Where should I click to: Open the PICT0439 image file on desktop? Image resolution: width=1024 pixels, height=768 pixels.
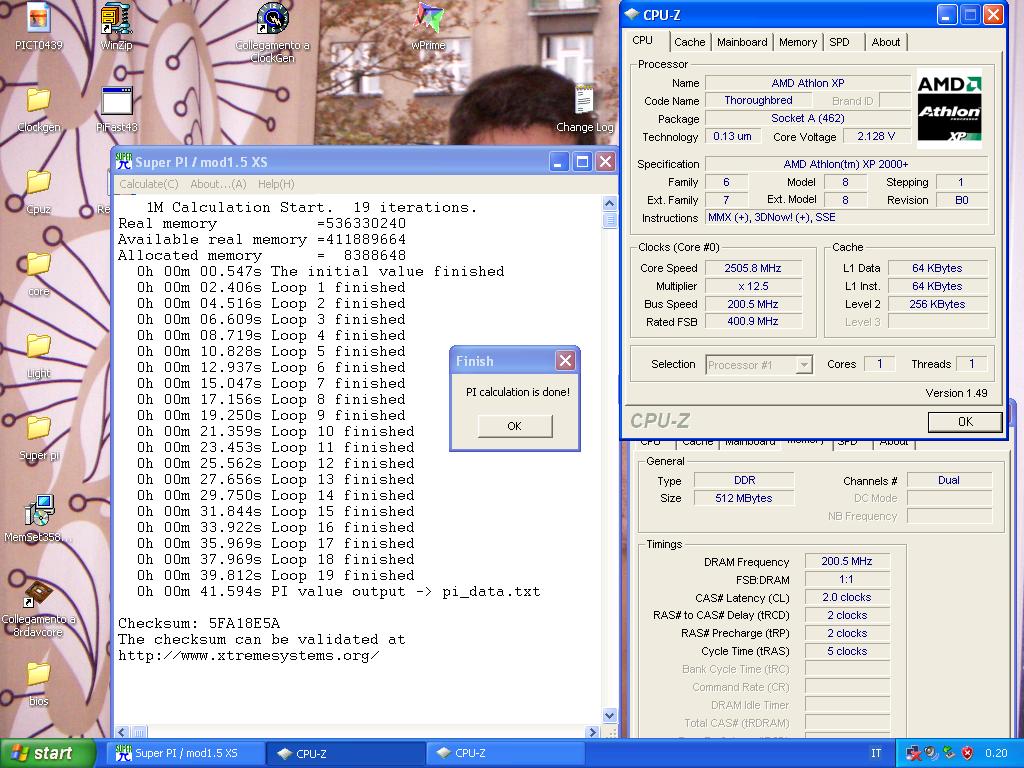tap(39, 26)
